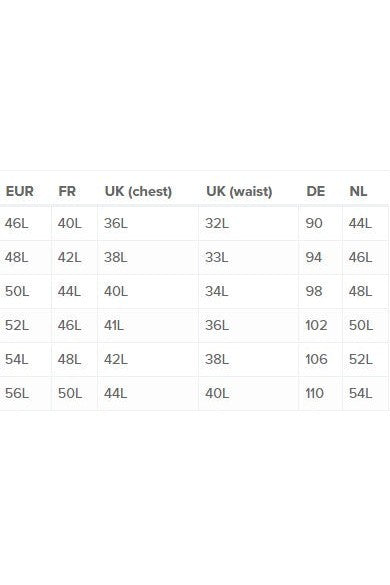
Task: Click the 56L cell in EUR column
Action: (17, 393)
